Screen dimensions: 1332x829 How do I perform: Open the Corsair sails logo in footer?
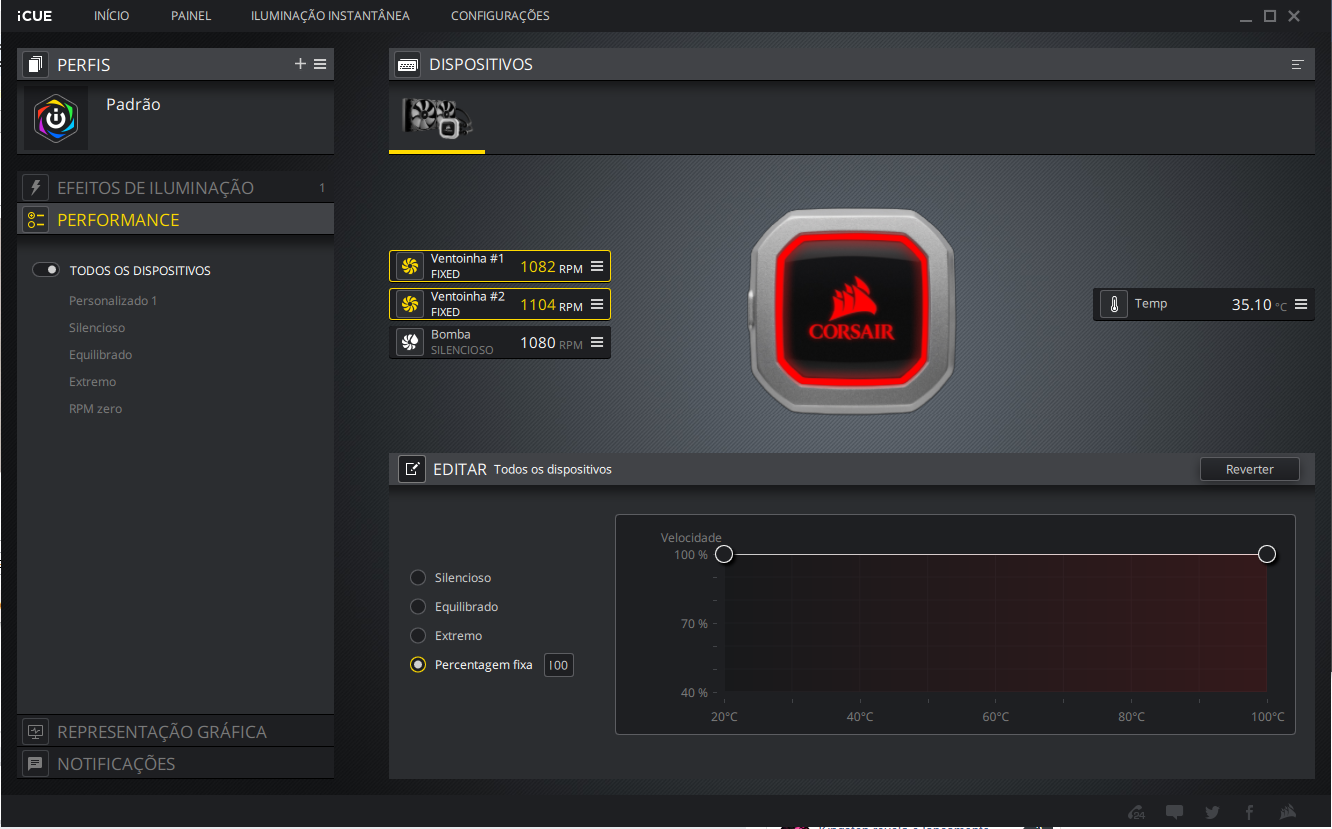1289,812
